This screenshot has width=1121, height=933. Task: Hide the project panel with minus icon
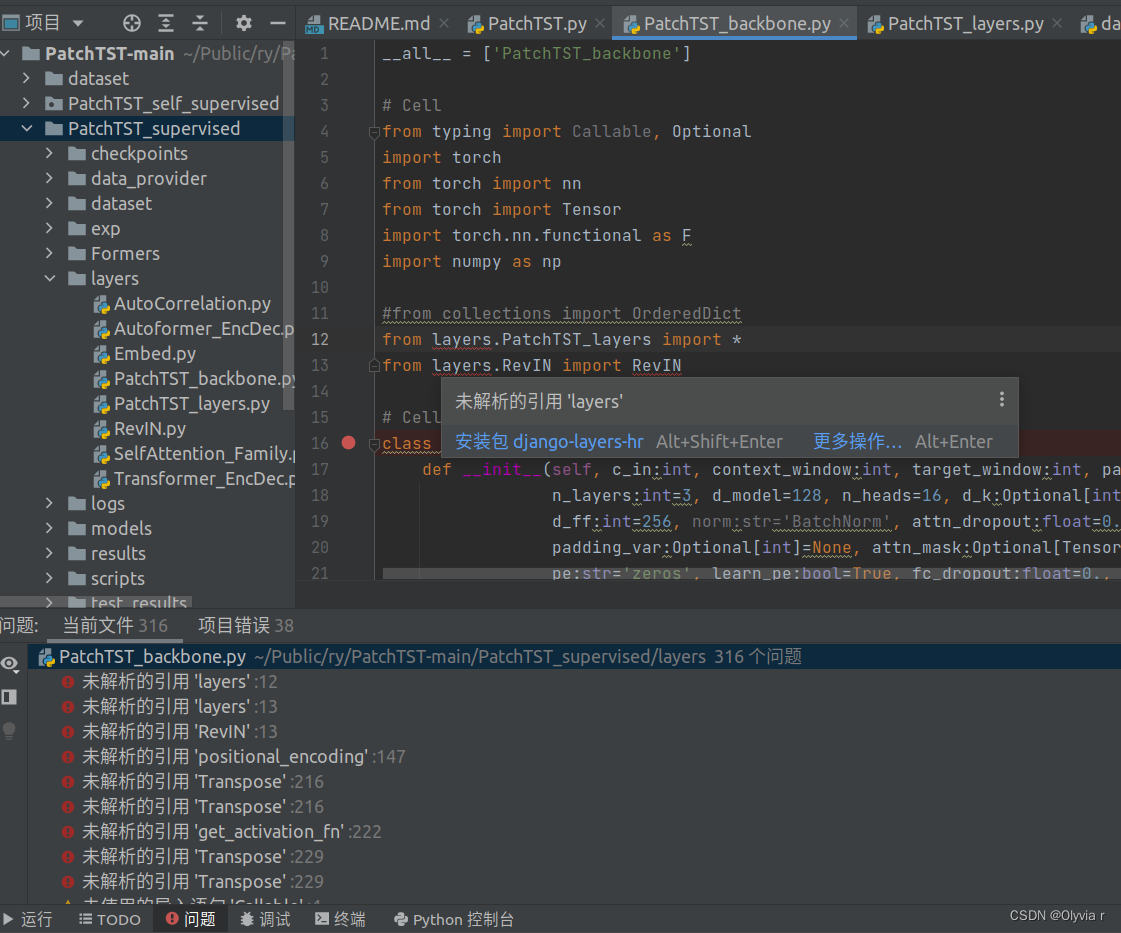point(278,24)
